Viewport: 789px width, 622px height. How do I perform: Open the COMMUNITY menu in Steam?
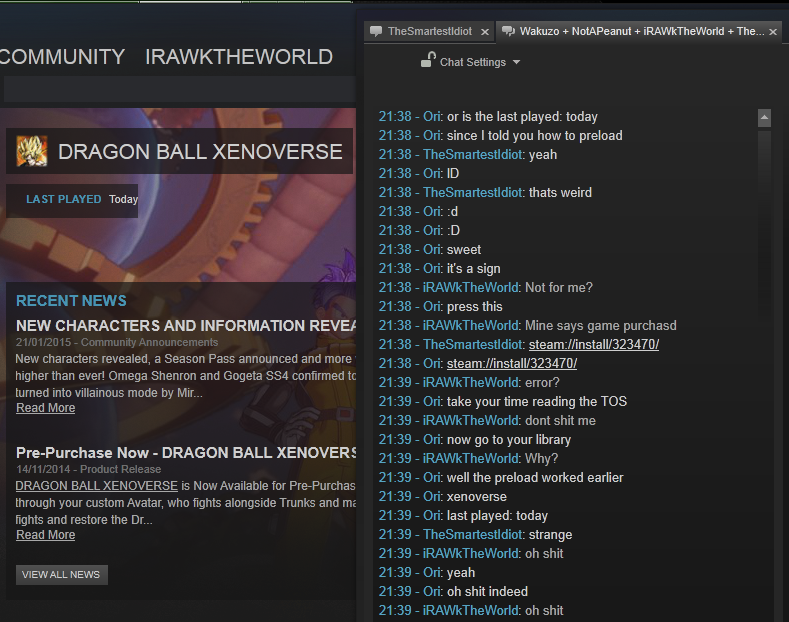tap(62, 57)
